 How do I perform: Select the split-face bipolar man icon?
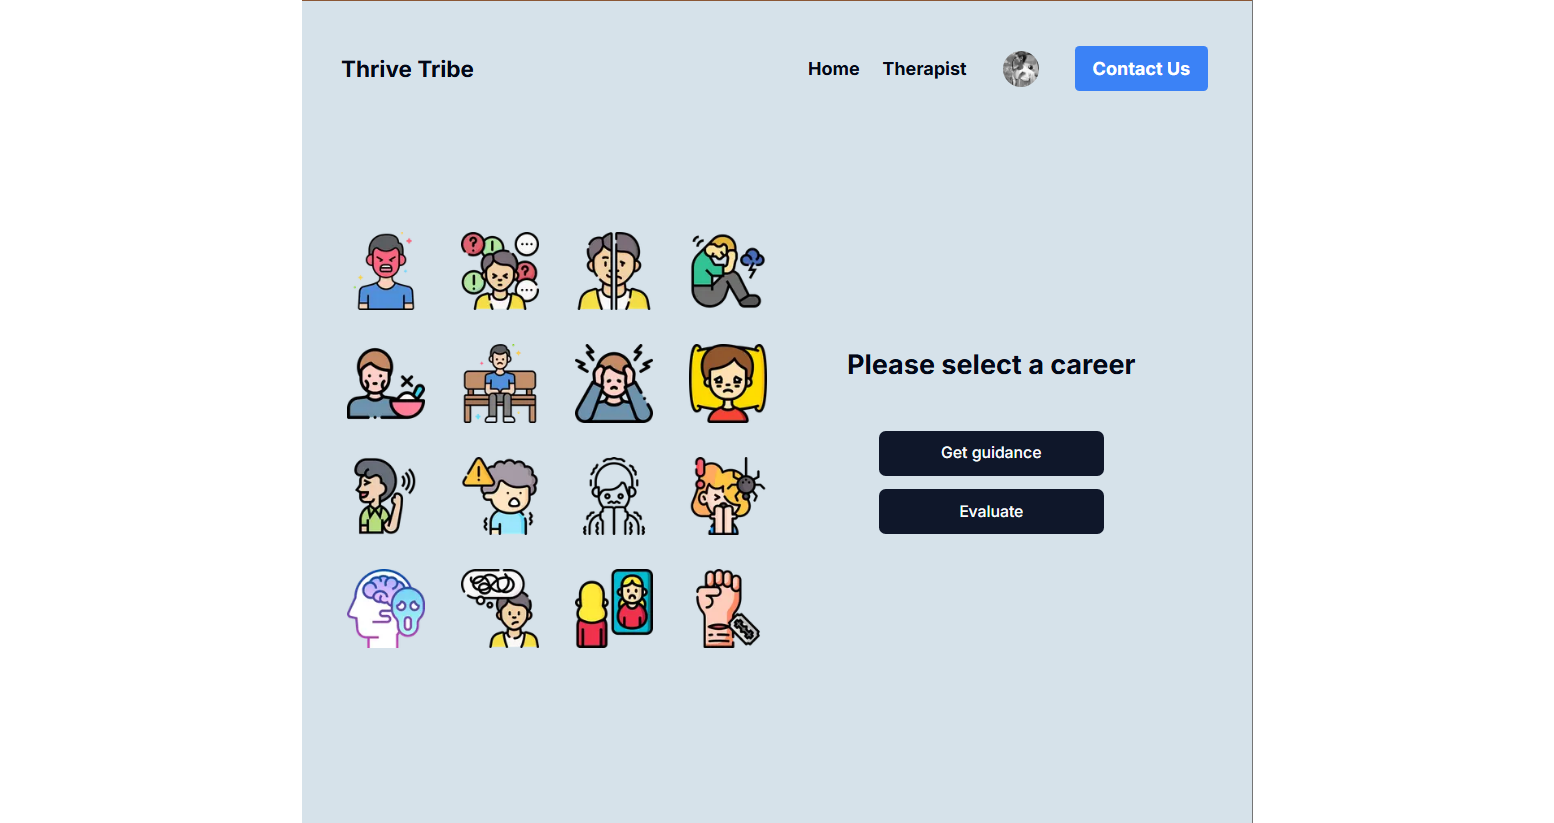614,271
